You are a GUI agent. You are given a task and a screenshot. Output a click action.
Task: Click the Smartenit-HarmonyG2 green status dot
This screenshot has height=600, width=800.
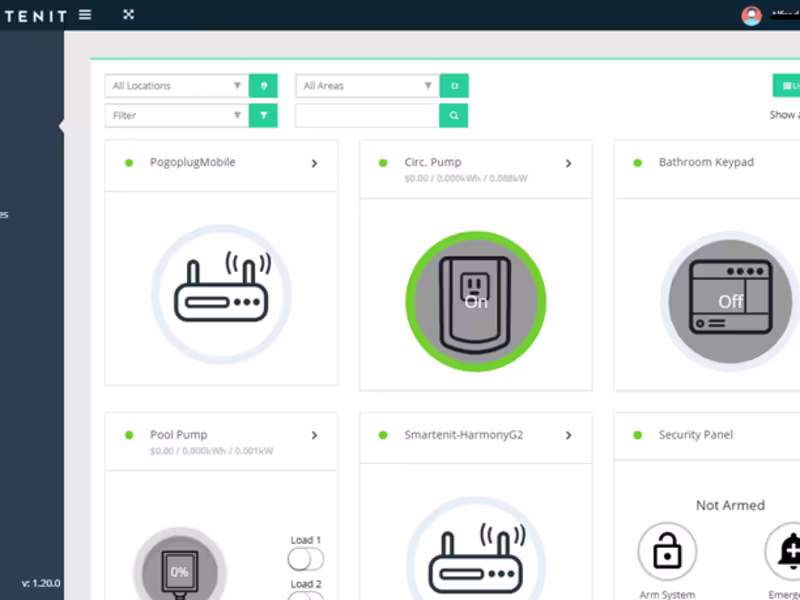(x=383, y=435)
